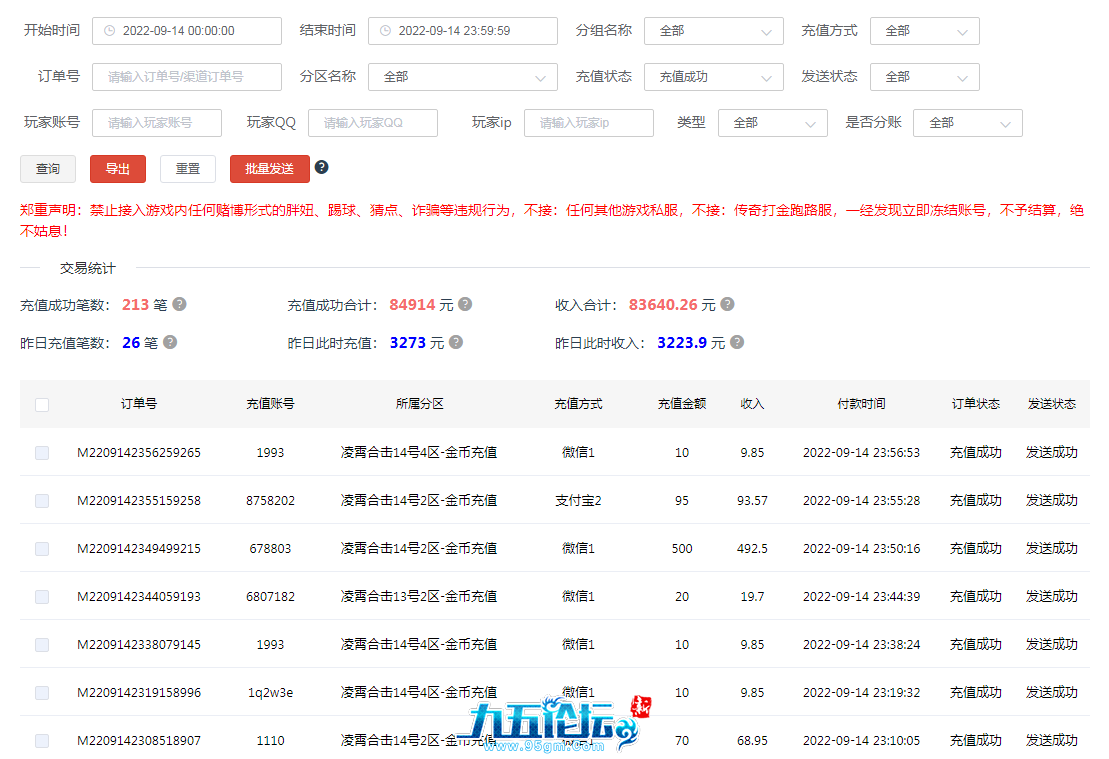Open the 发送状态 filter dropdown
Image resolution: width=1109 pixels, height=759 pixels.
click(924, 77)
